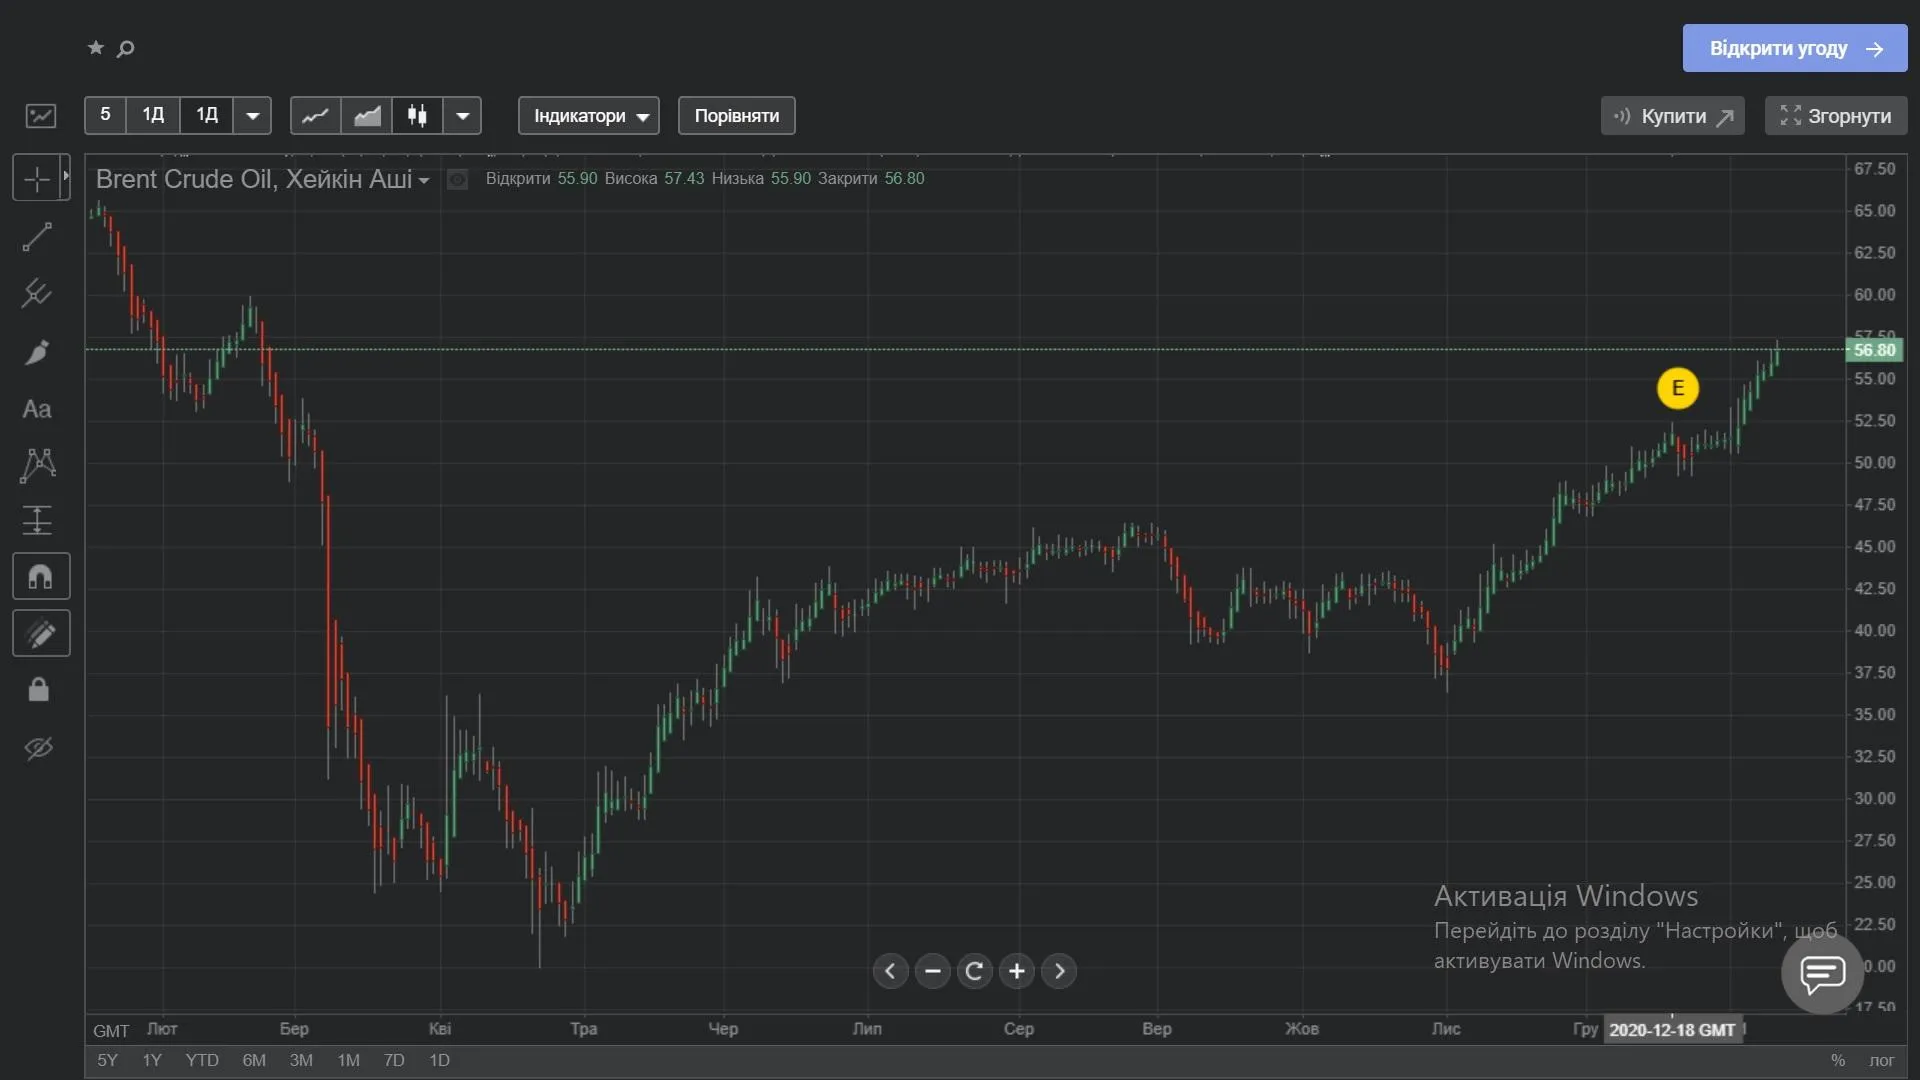Viewport: 1920px width, 1080px height.
Task: Expand the cursor tool flyout arrow
Action: (66, 177)
